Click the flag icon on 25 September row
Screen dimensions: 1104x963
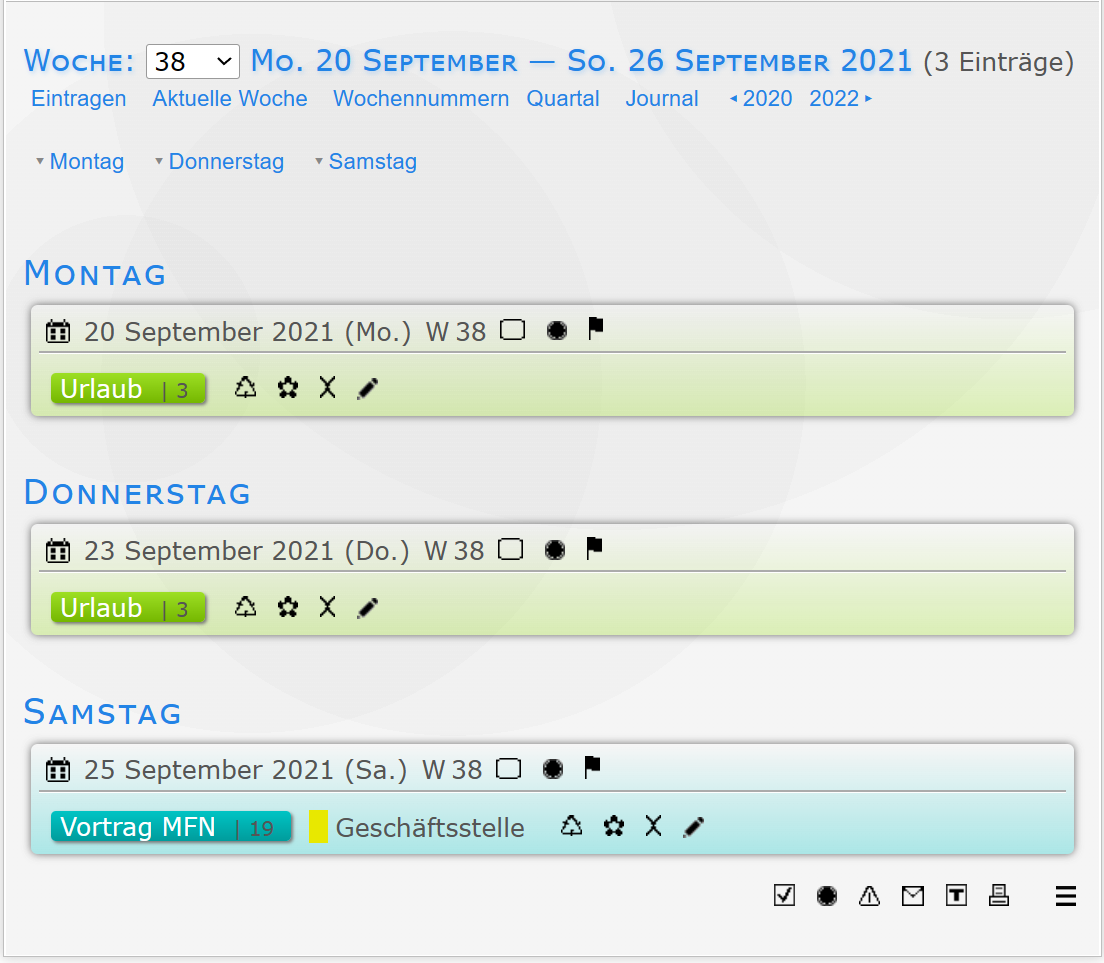(x=592, y=767)
